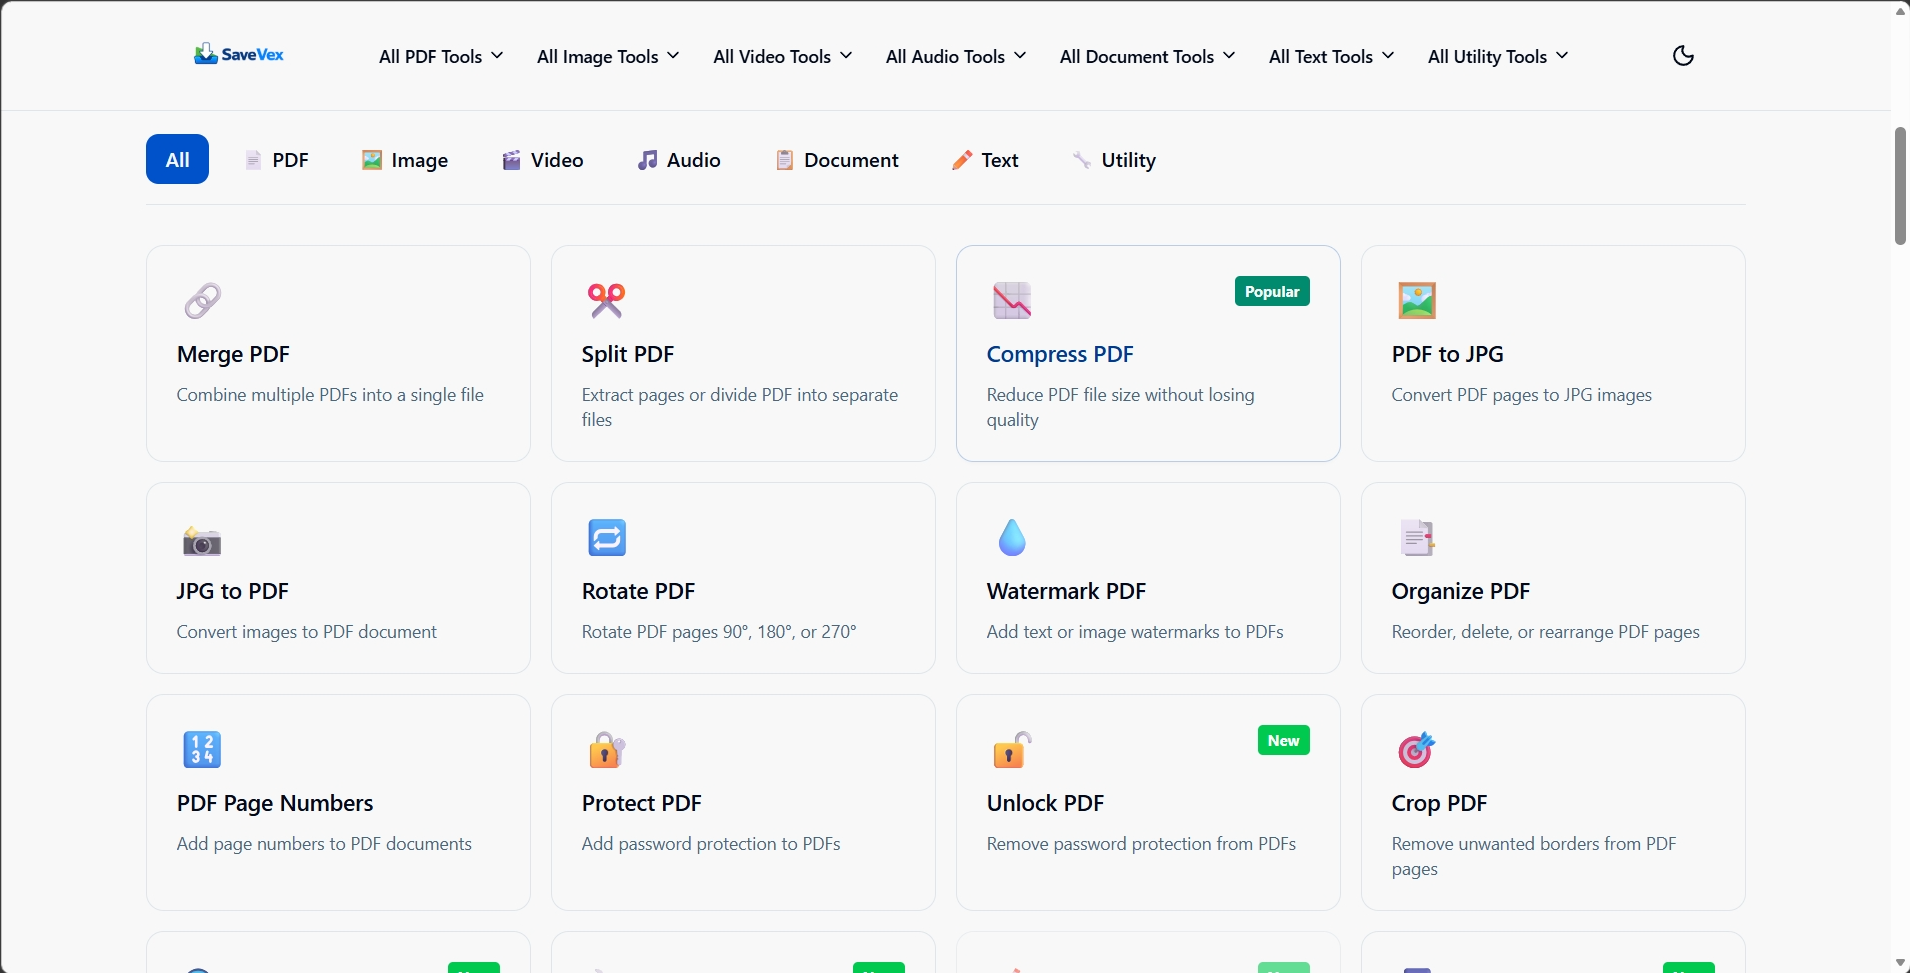Image resolution: width=1910 pixels, height=973 pixels.
Task: Switch to the Text category tab
Action: (985, 160)
